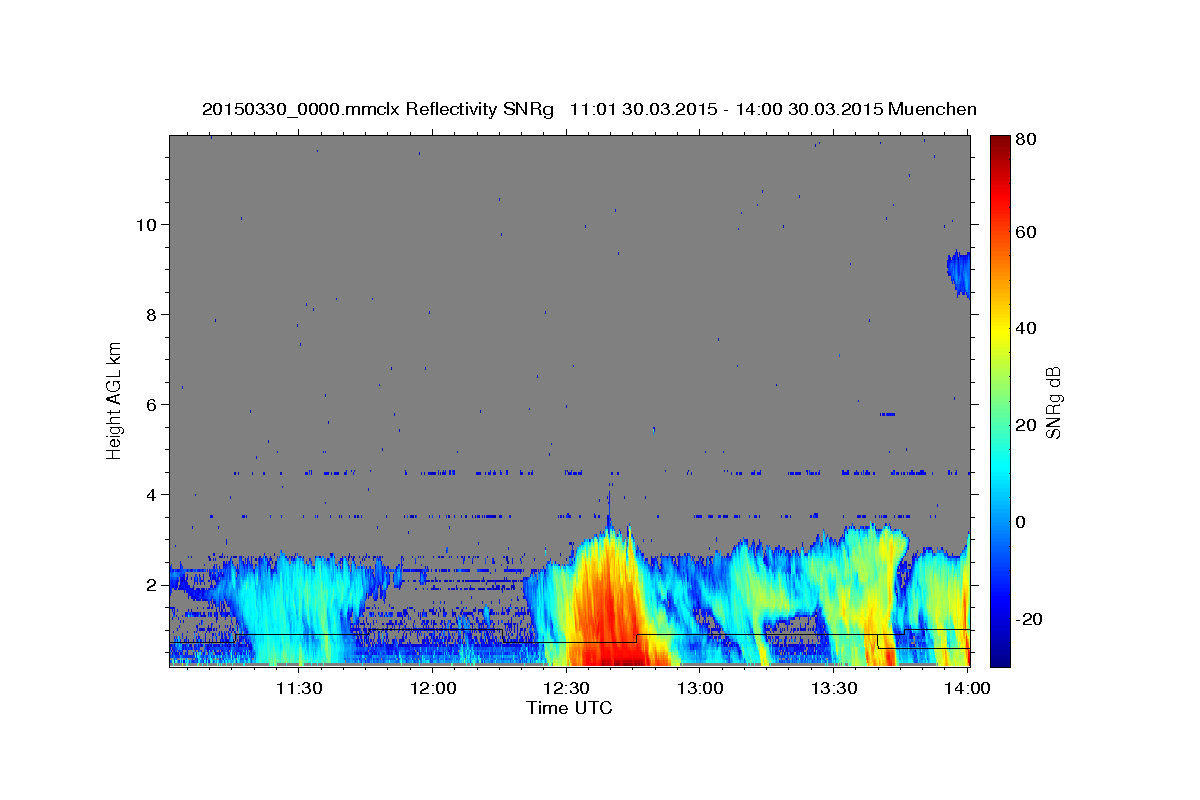Click the plot title text '20150330_0000.mmclx Reflectivity SNRg'
Screen dimensions: 1200x800
pos(378,109)
